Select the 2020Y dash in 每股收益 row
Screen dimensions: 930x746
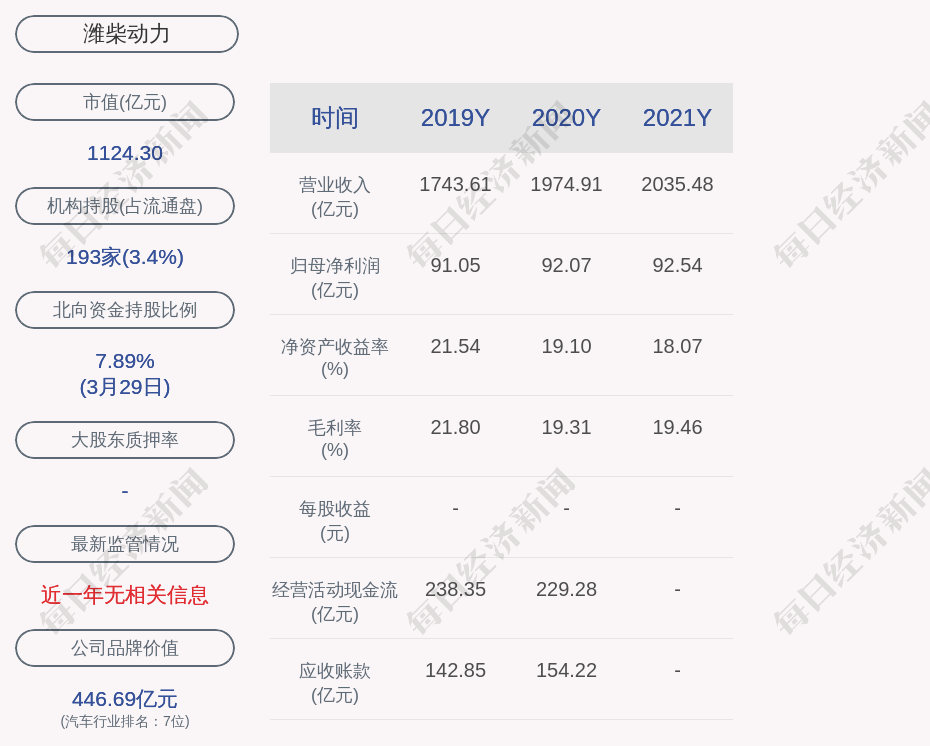point(566,508)
